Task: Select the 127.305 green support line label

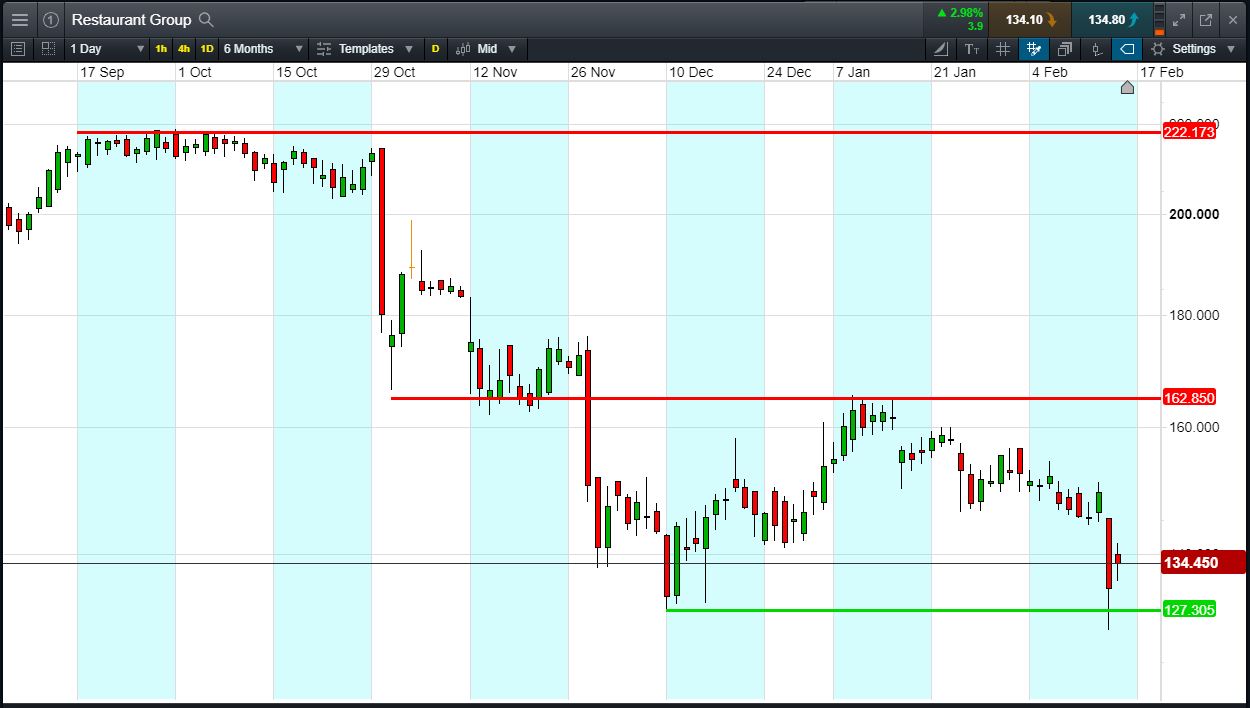Action: (1189, 610)
